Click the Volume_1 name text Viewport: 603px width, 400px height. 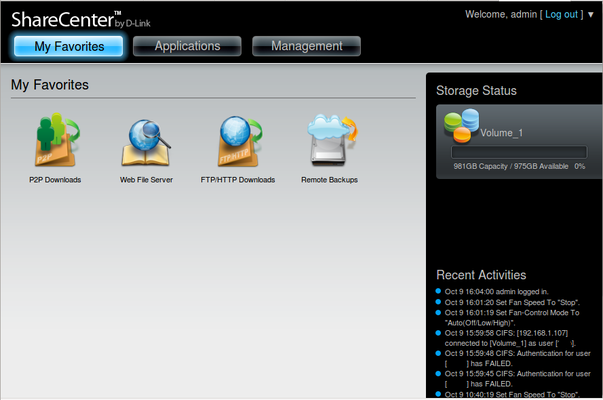501,133
